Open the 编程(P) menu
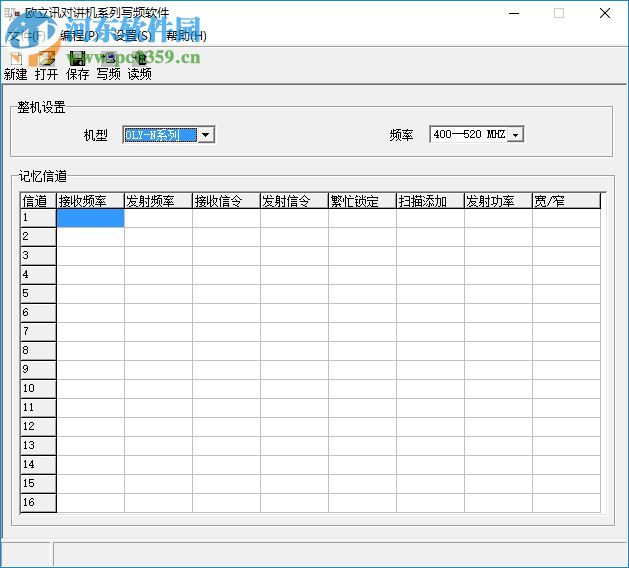The height and width of the screenshot is (568, 629). click(x=79, y=36)
